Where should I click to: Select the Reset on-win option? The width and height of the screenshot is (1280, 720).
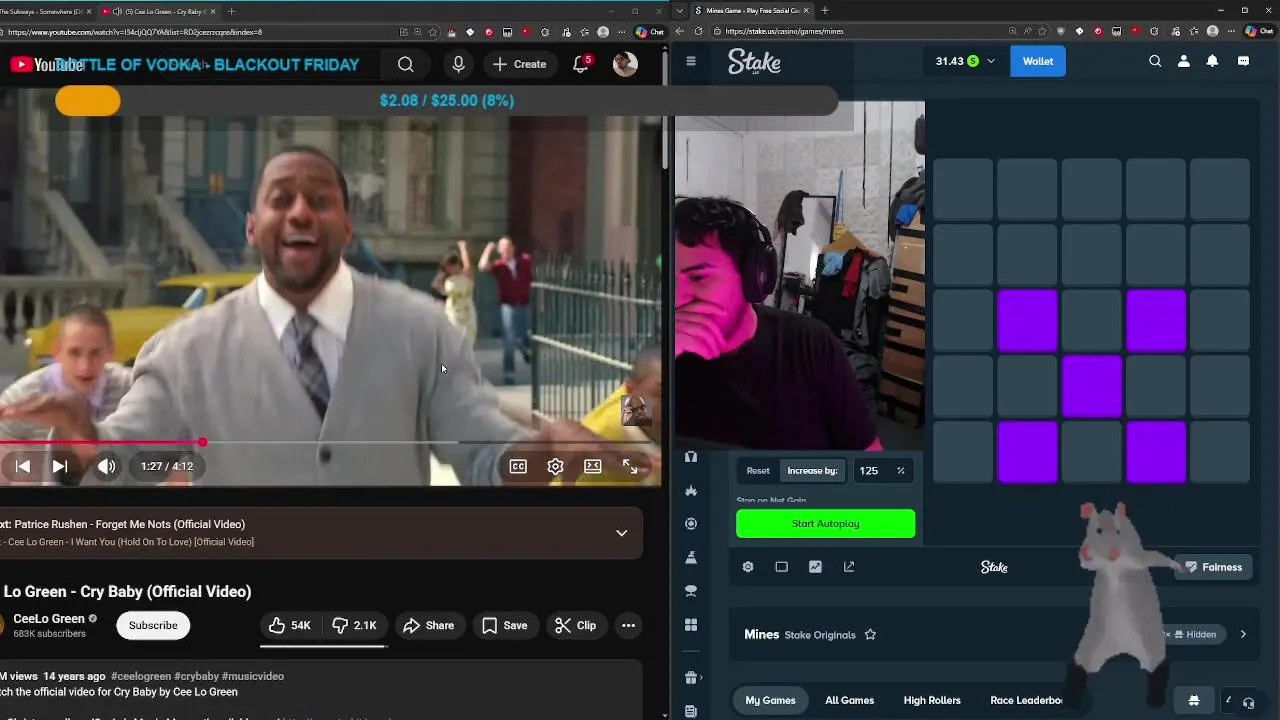758,471
